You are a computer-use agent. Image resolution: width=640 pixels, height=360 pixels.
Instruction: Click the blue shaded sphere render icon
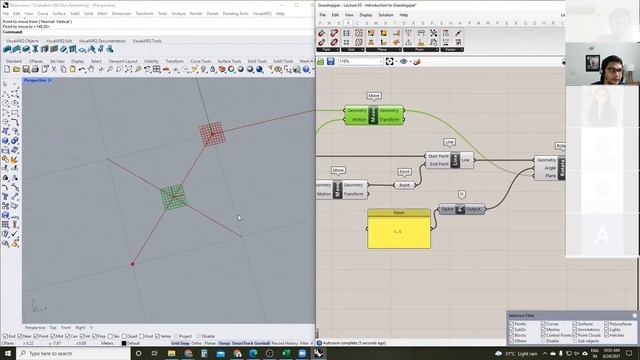tap(259, 69)
